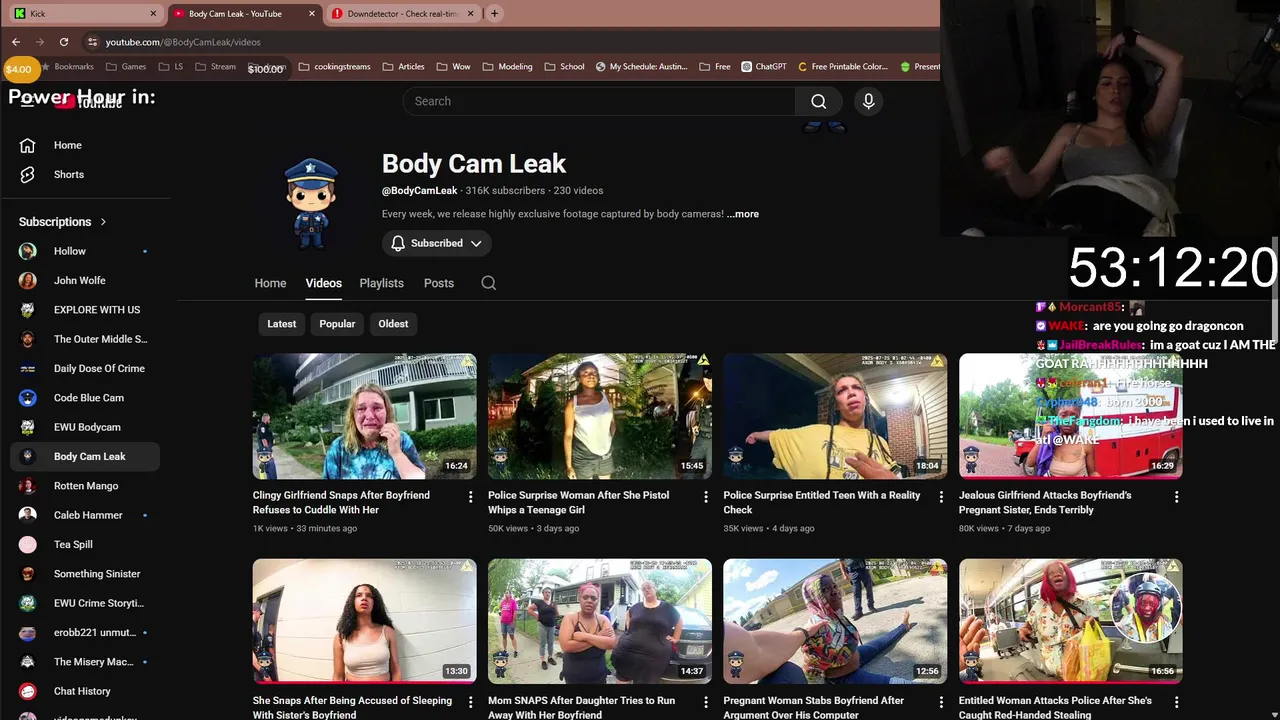Expand channel description with ...more
Screen dimensions: 1280x720
coord(743,214)
